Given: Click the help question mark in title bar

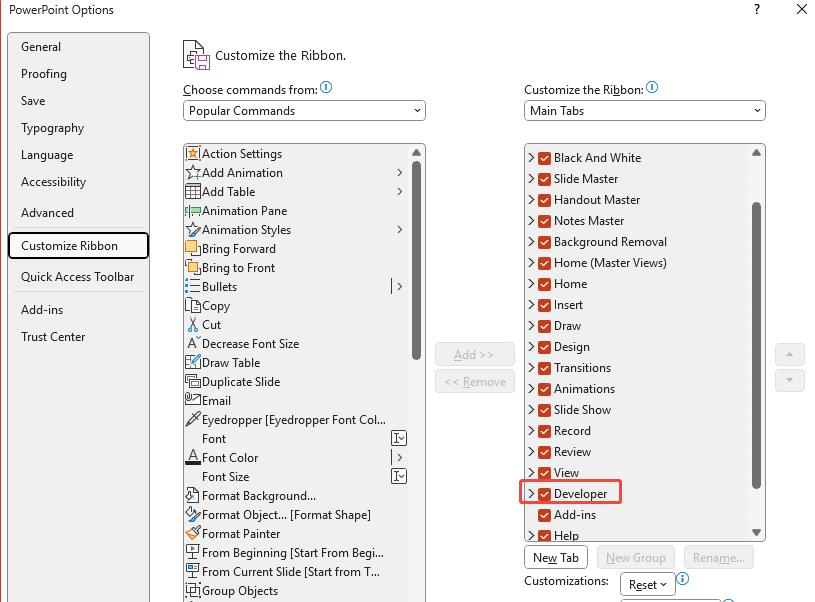Looking at the screenshot, I should pyautogui.click(x=755, y=10).
